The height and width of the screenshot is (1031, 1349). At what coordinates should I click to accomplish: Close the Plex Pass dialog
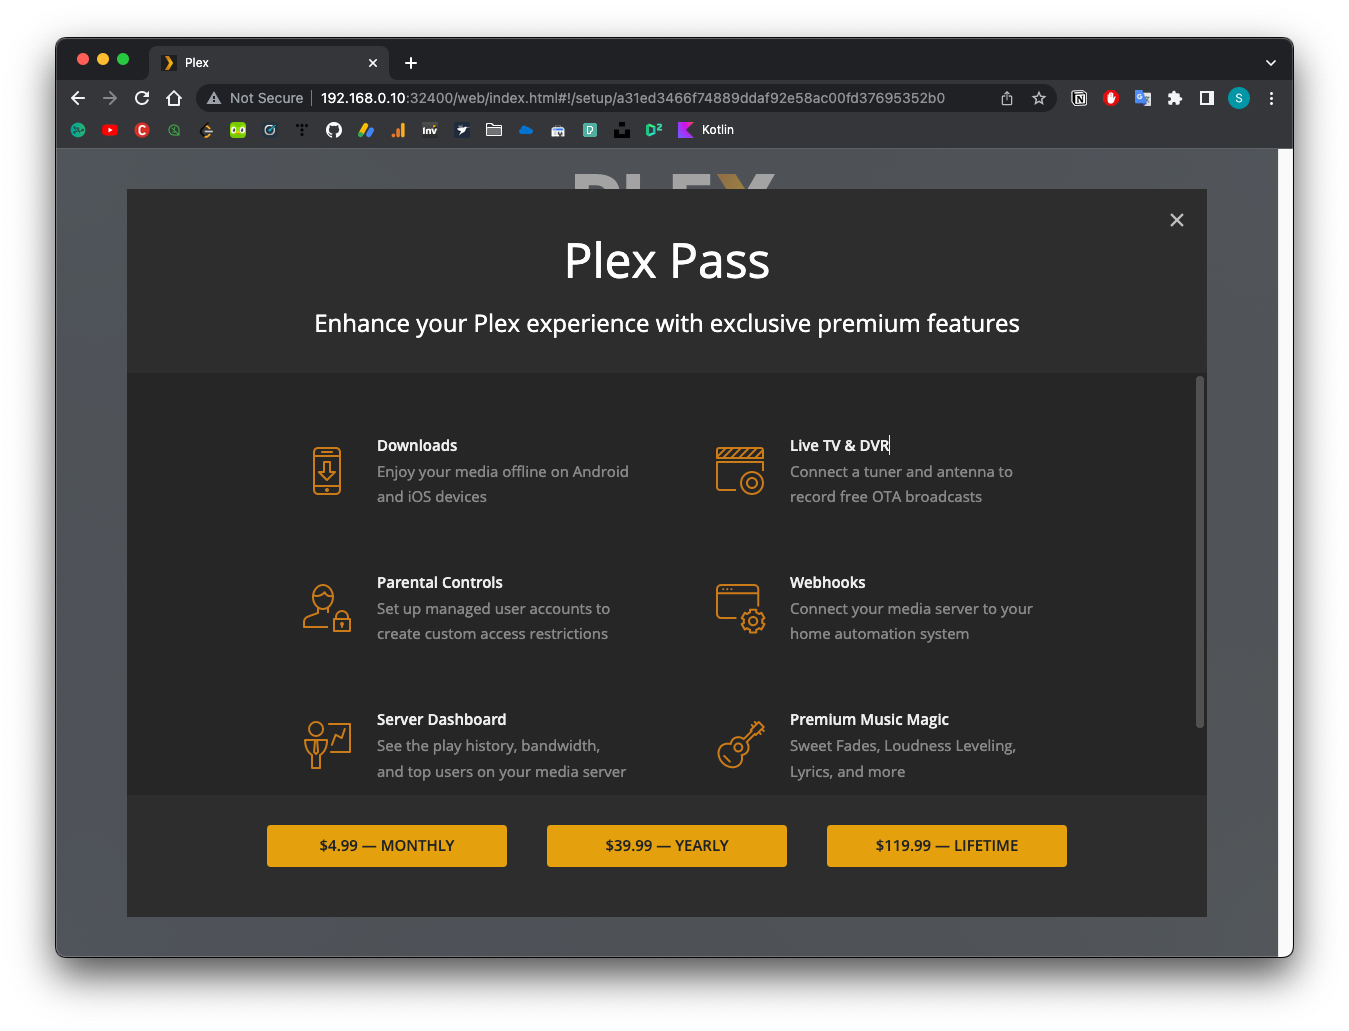(x=1177, y=220)
